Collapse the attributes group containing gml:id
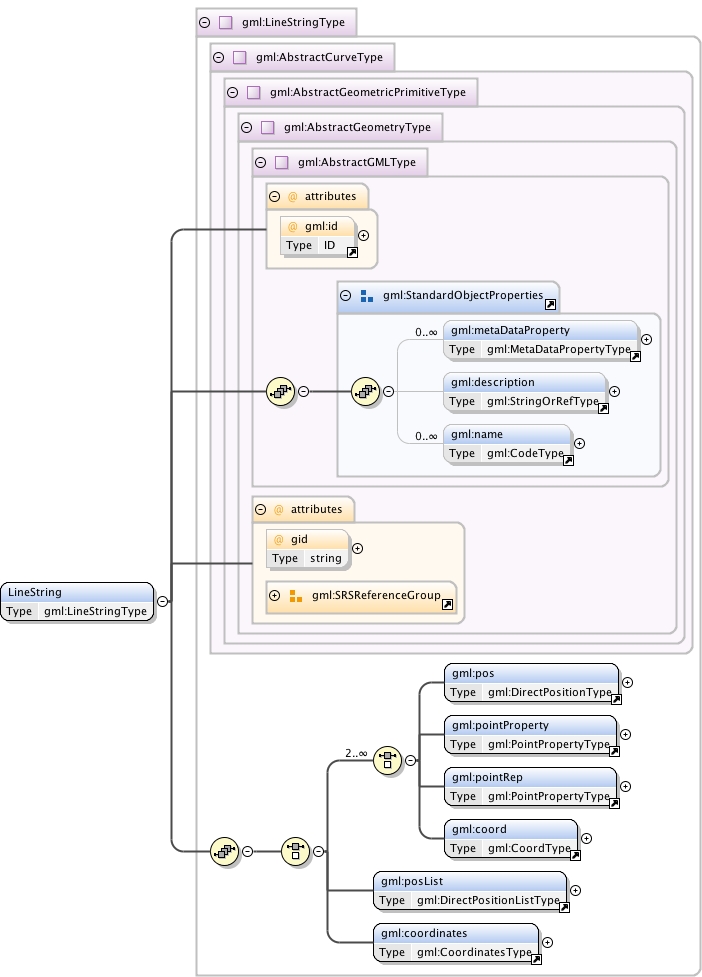 point(274,196)
